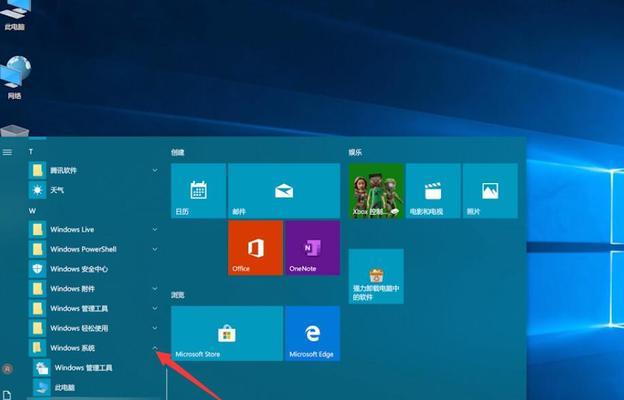The height and width of the screenshot is (400, 624).
Task: Open the Xbox console companion tile
Action: click(x=376, y=191)
